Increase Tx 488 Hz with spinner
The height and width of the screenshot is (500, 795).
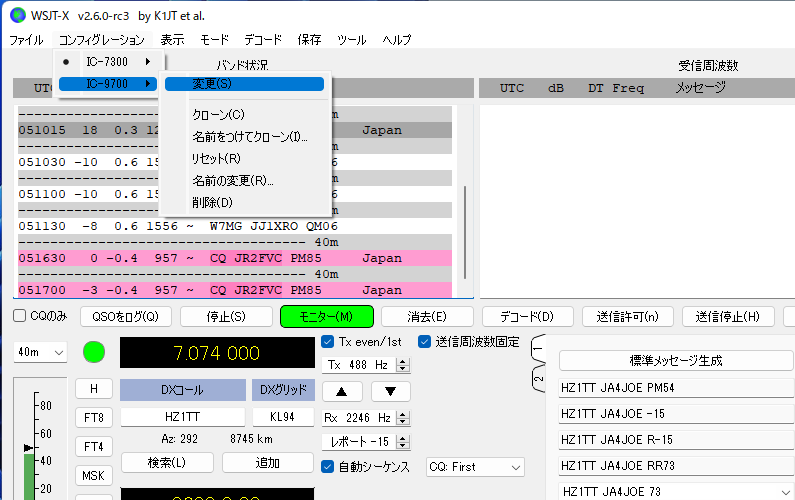coord(403,362)
